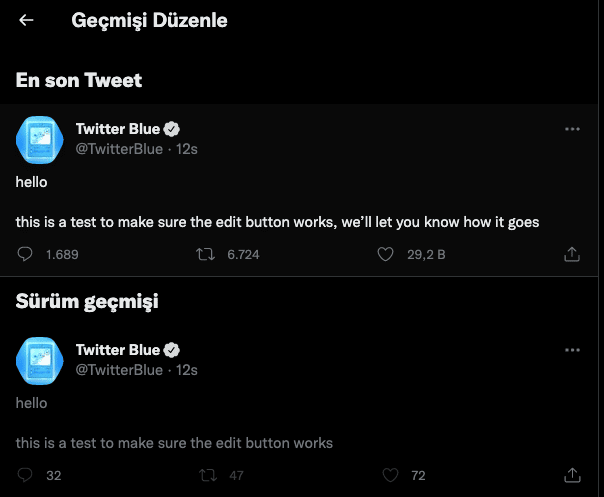Open more options for latest tweet
This screenshot has width=604, height=497.
(572, 129)
